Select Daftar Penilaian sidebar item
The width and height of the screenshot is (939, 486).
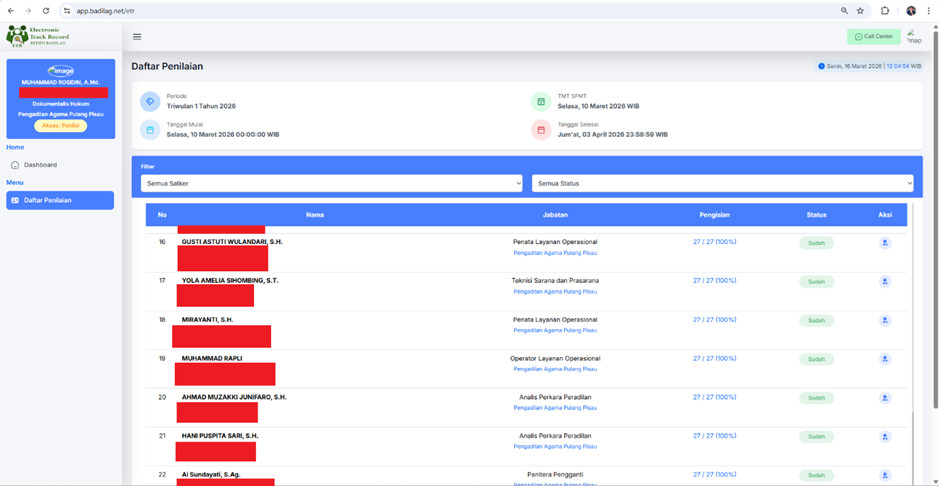[60, 200]
